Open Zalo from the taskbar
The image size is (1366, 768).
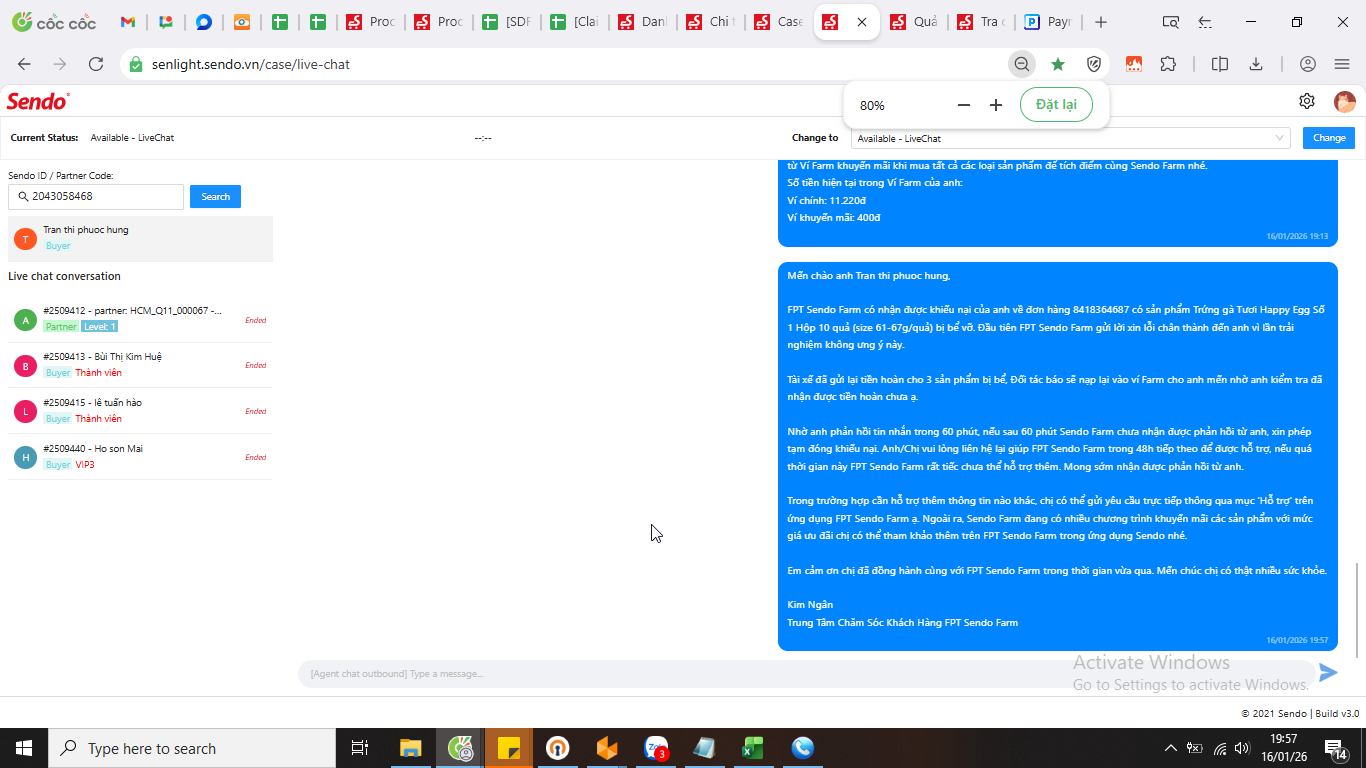pos(657,748)
